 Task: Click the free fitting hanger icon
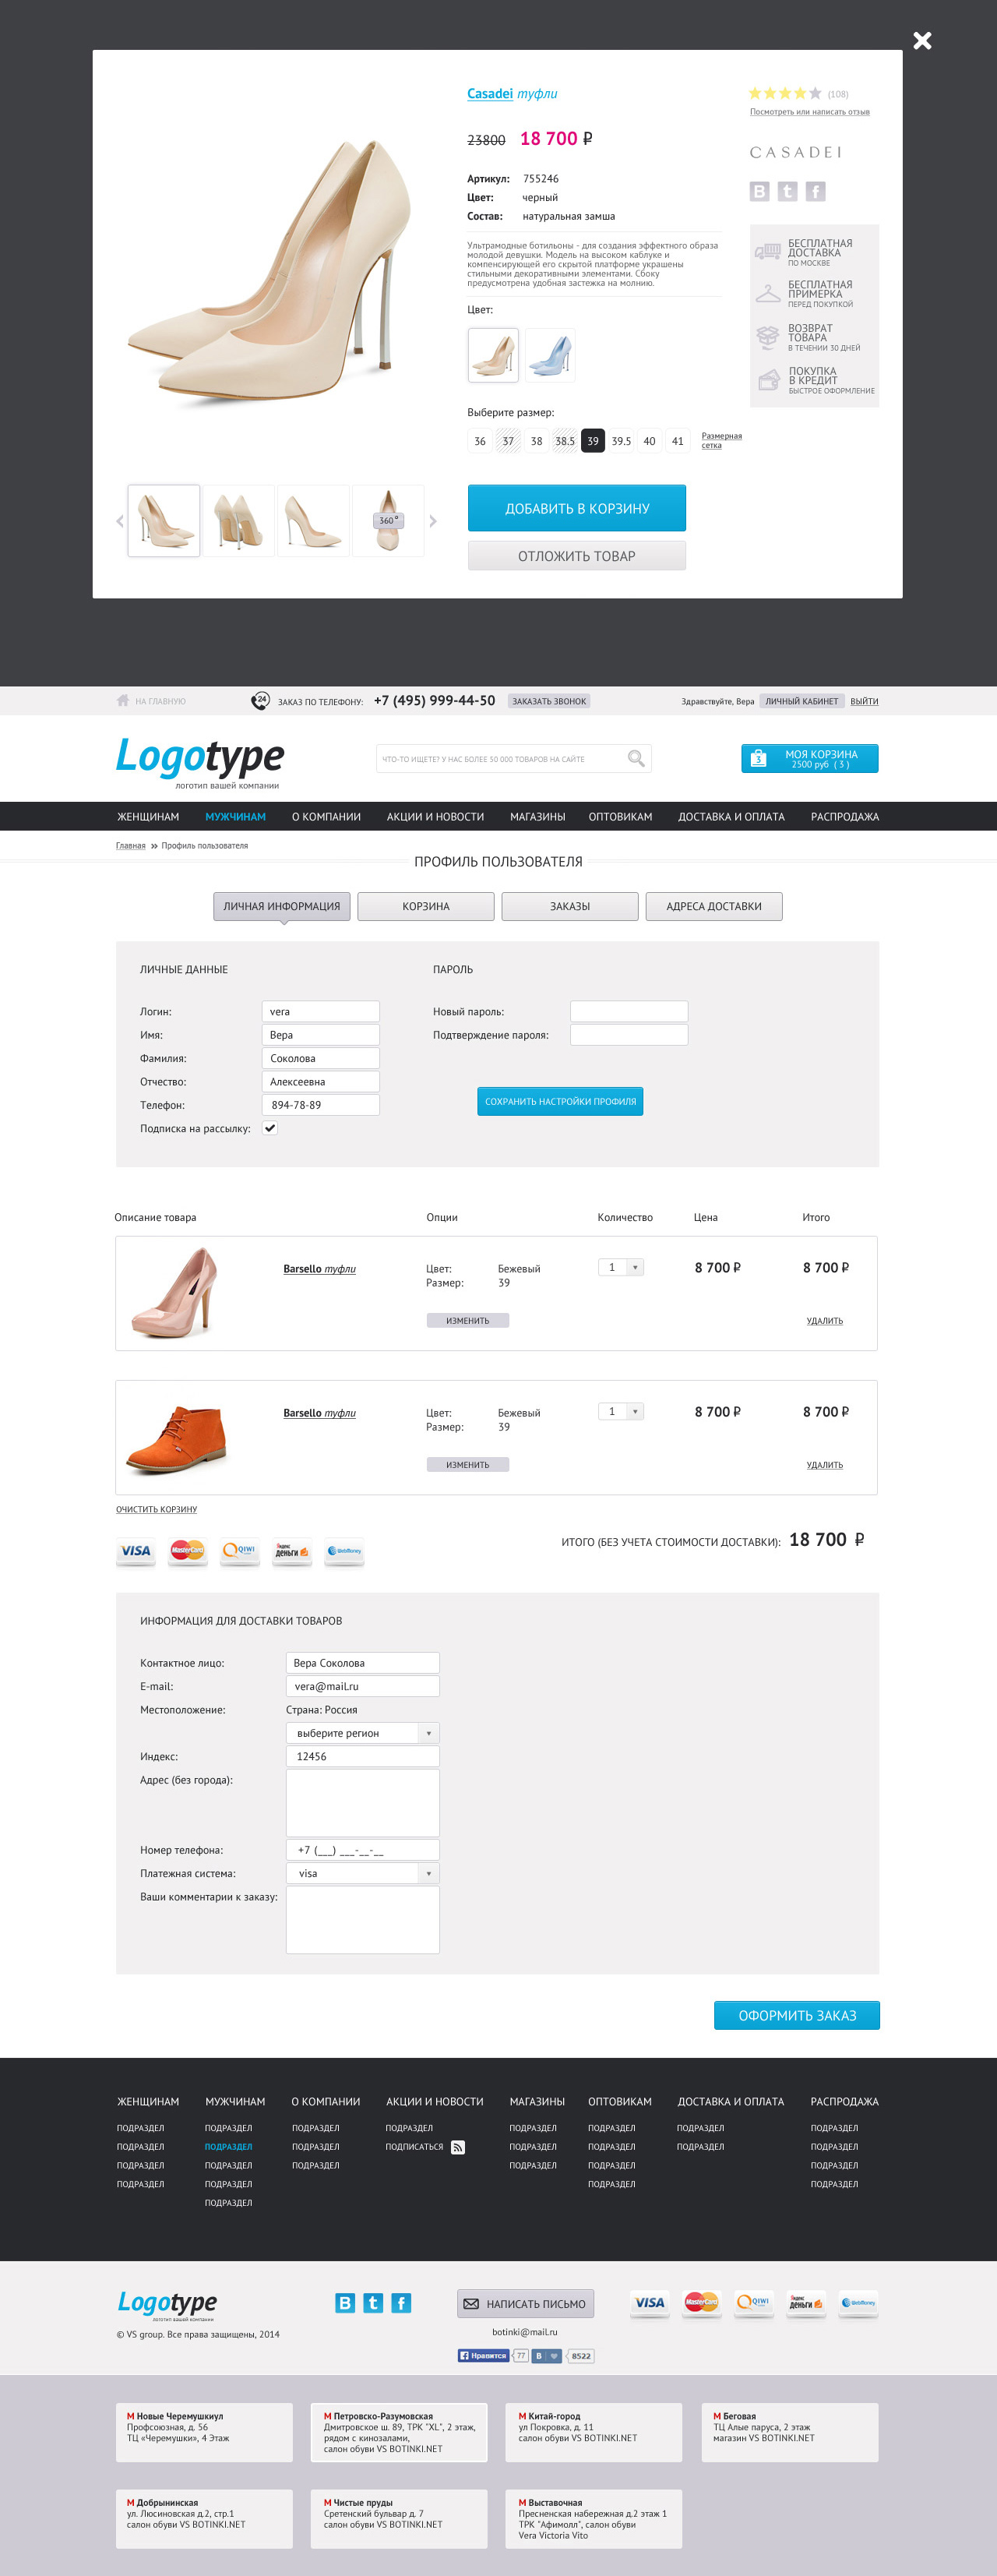click(768, 294)
